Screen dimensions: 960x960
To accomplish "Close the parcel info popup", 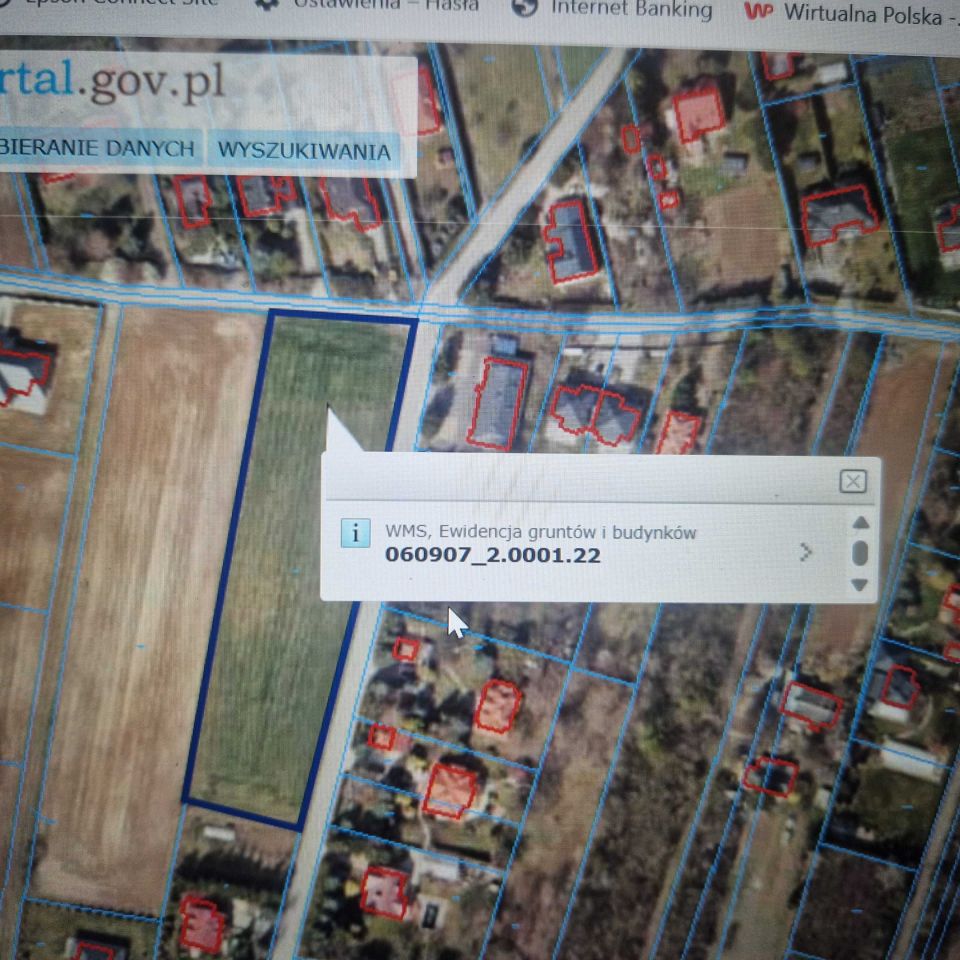I will pos(852,481).
